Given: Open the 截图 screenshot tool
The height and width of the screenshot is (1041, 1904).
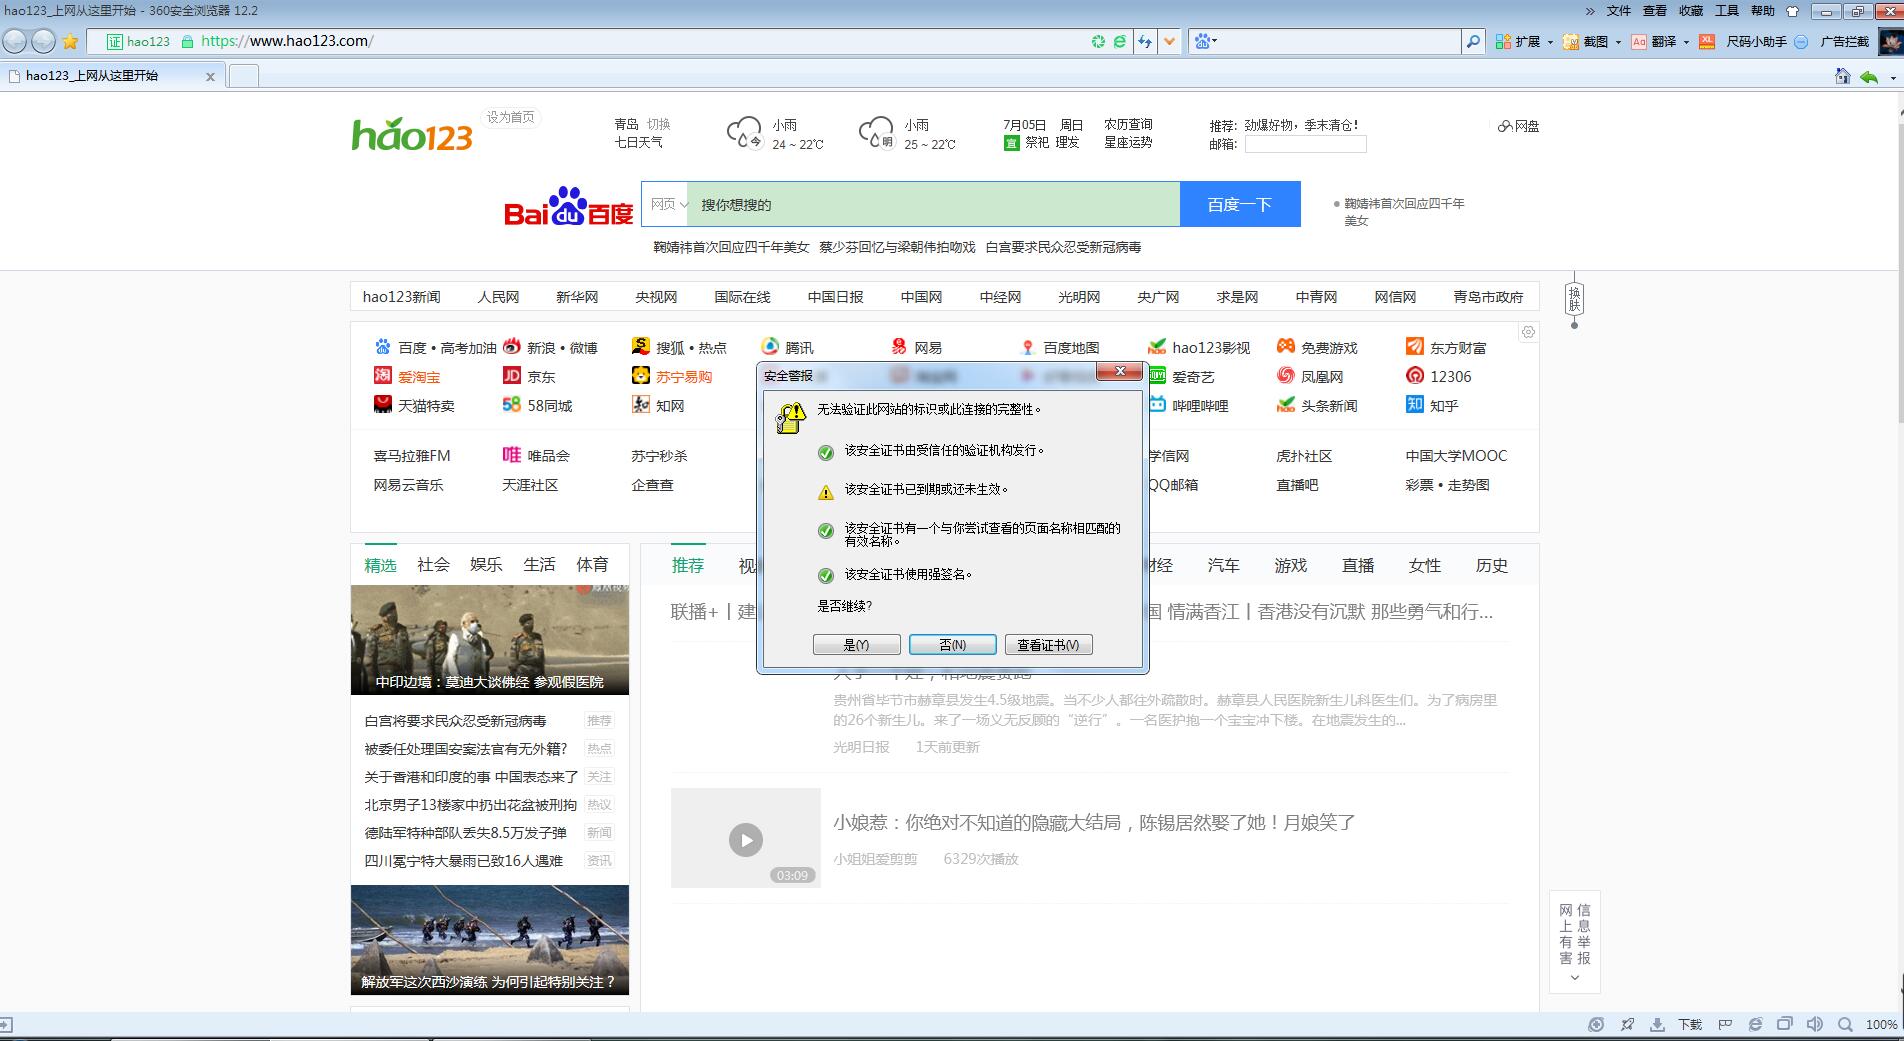Looking at the screenshot, I should pyautogui.click(x=1588, y=41).
